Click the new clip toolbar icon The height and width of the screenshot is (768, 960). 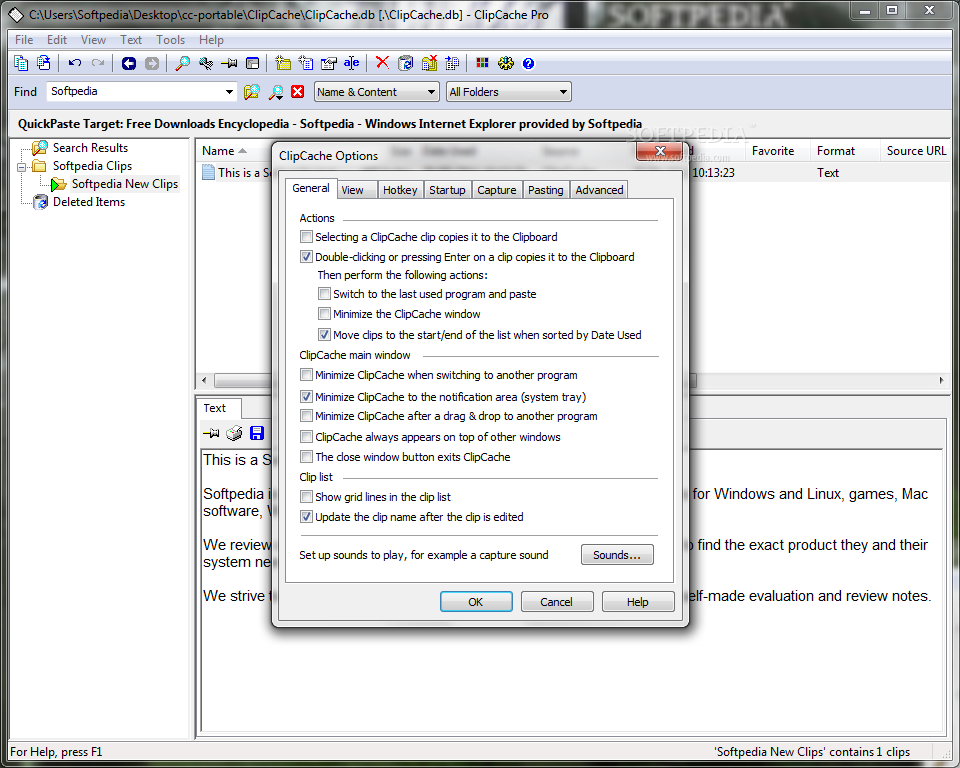pos(306,63)
